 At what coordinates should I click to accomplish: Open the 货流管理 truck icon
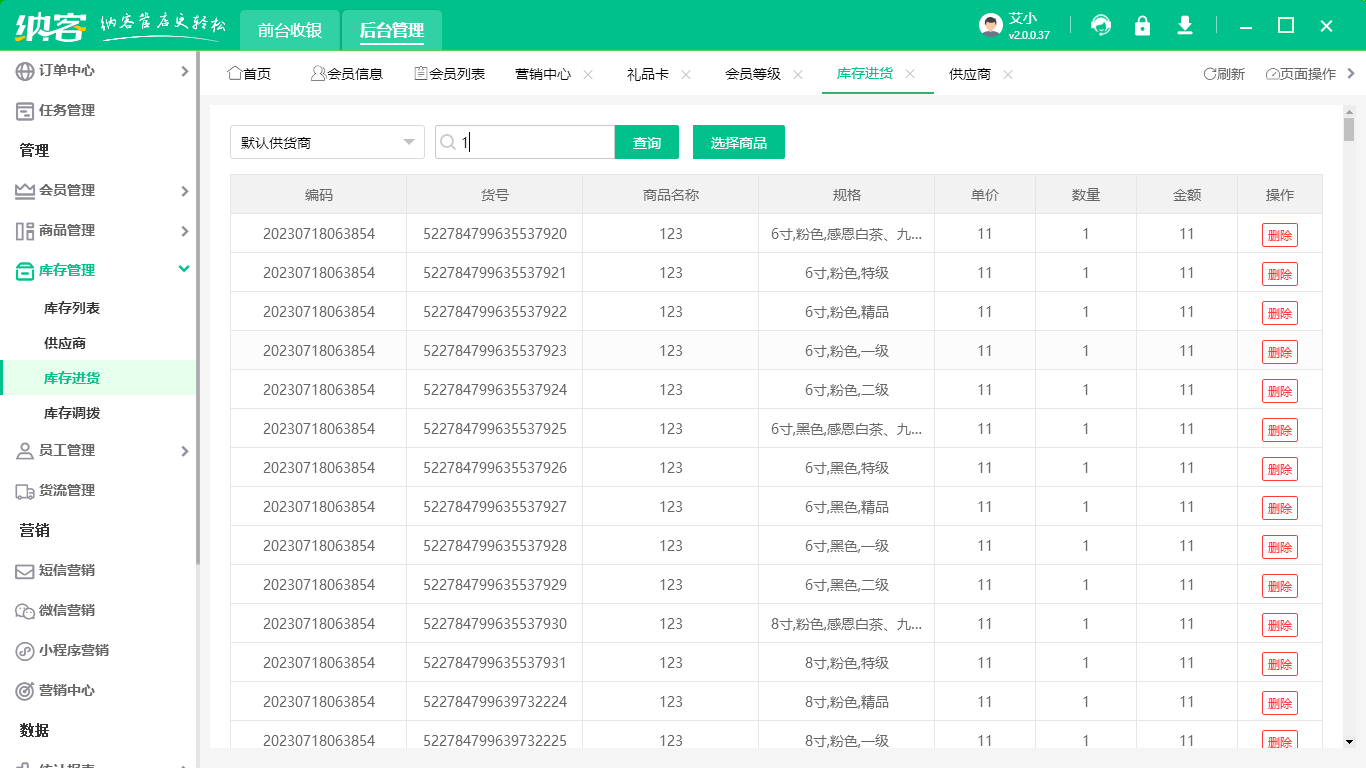pos(25,491)
